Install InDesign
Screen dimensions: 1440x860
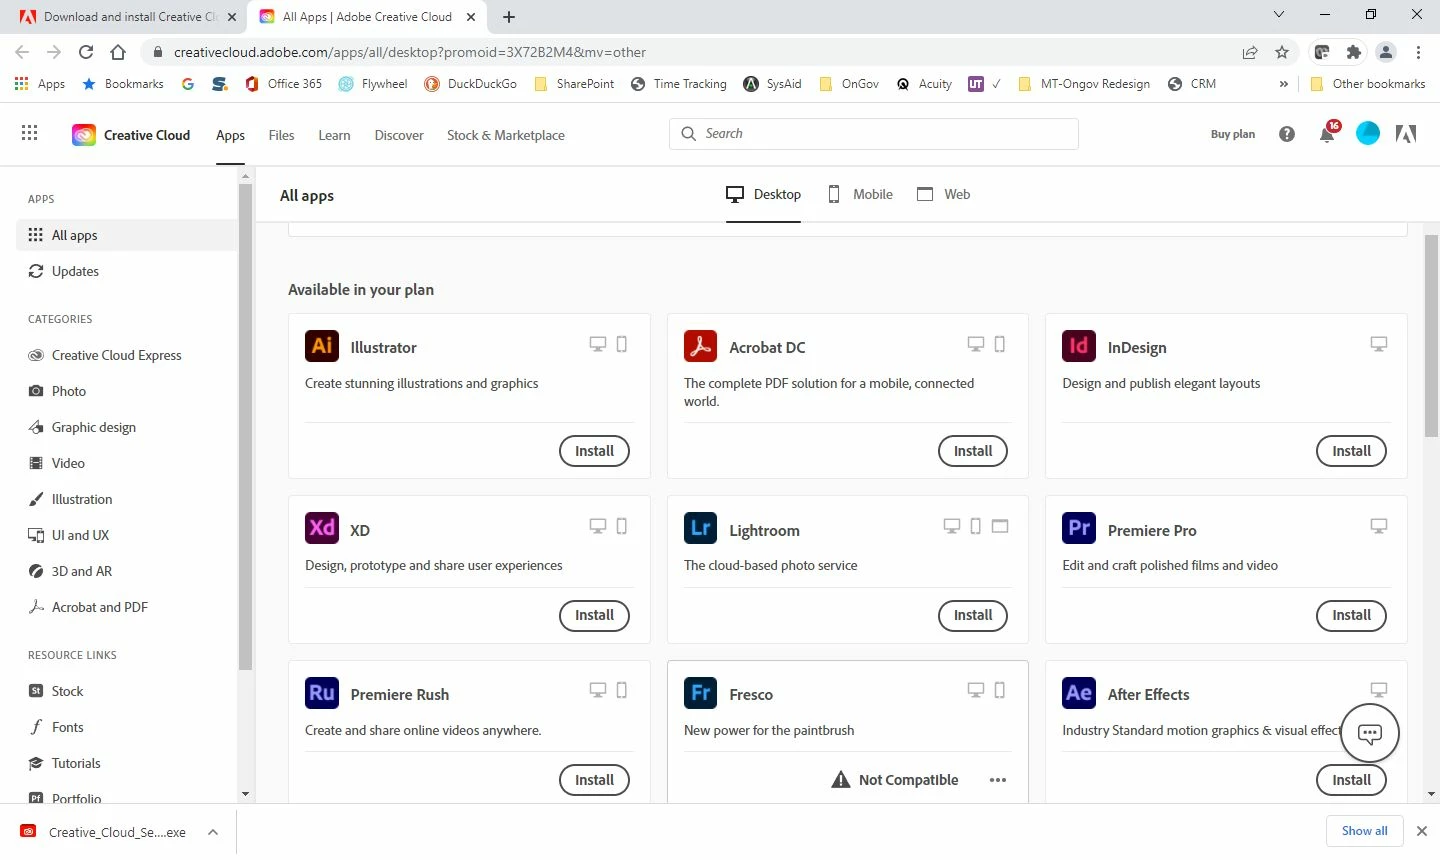(1351, 451)
